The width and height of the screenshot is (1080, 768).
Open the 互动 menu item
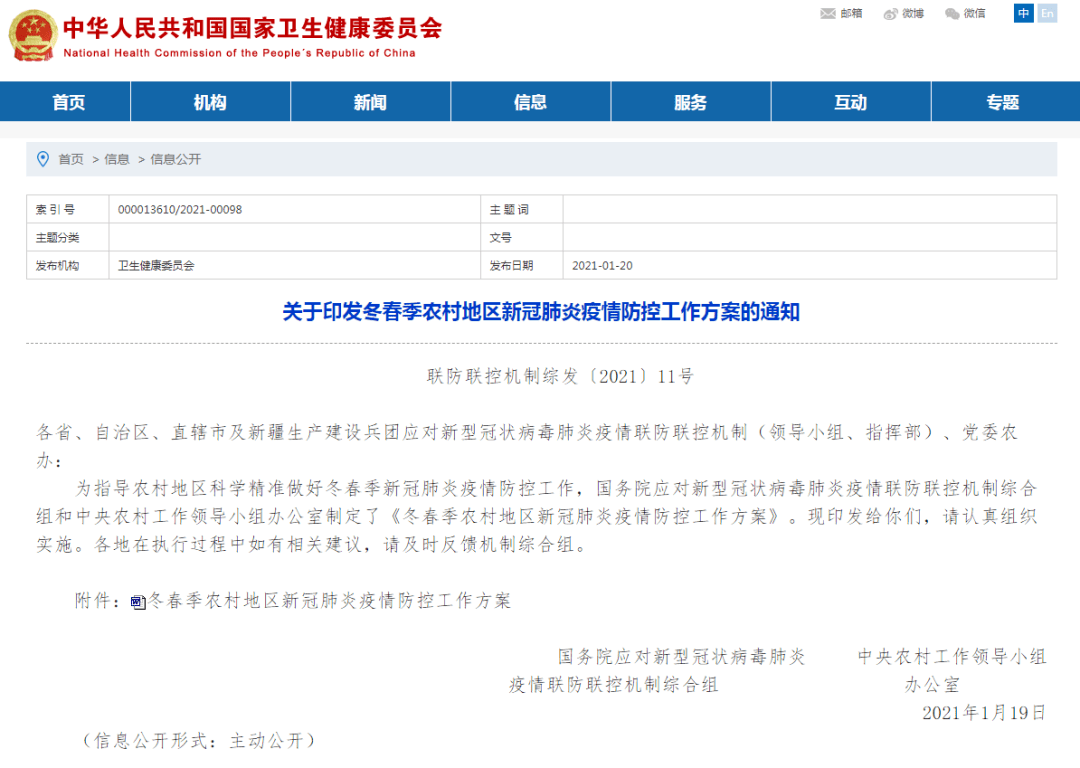(850, 101)
